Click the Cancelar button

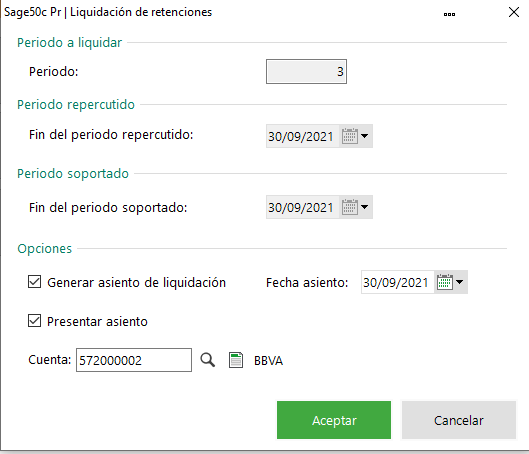pos(459,420)
